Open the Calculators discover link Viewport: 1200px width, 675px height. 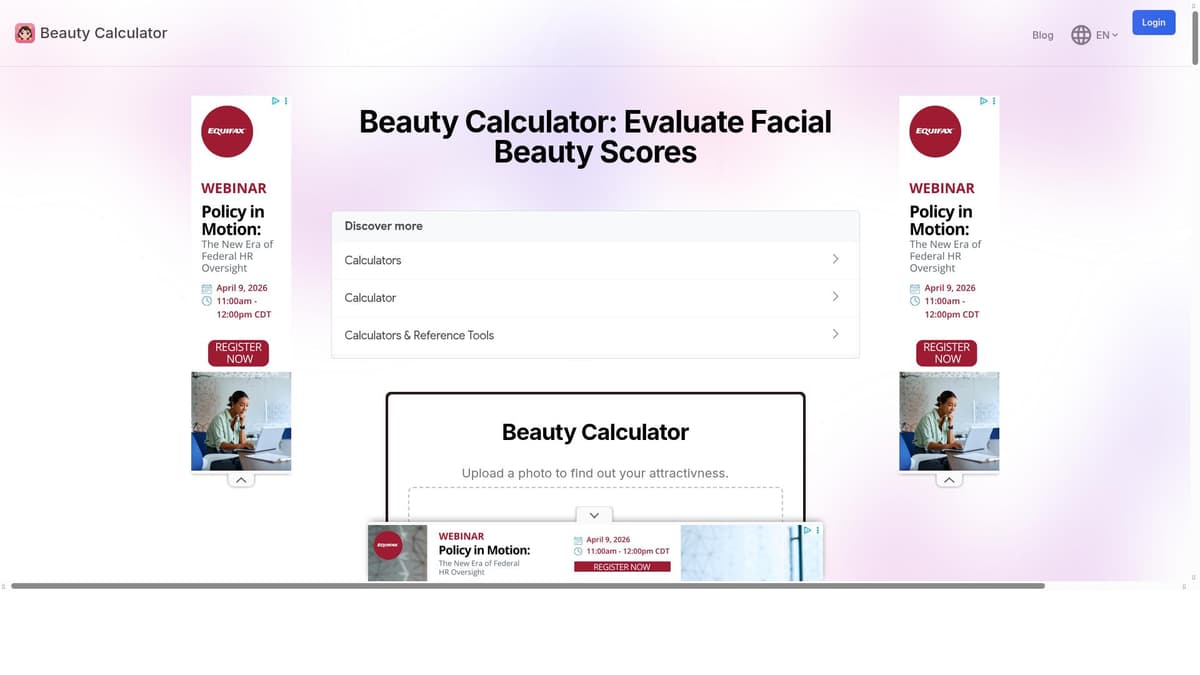[595, 260]
